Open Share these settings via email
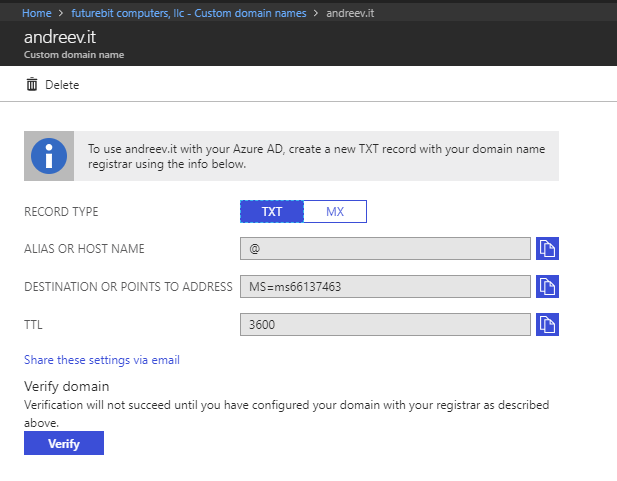617x481 pixels. pos(102,360)
